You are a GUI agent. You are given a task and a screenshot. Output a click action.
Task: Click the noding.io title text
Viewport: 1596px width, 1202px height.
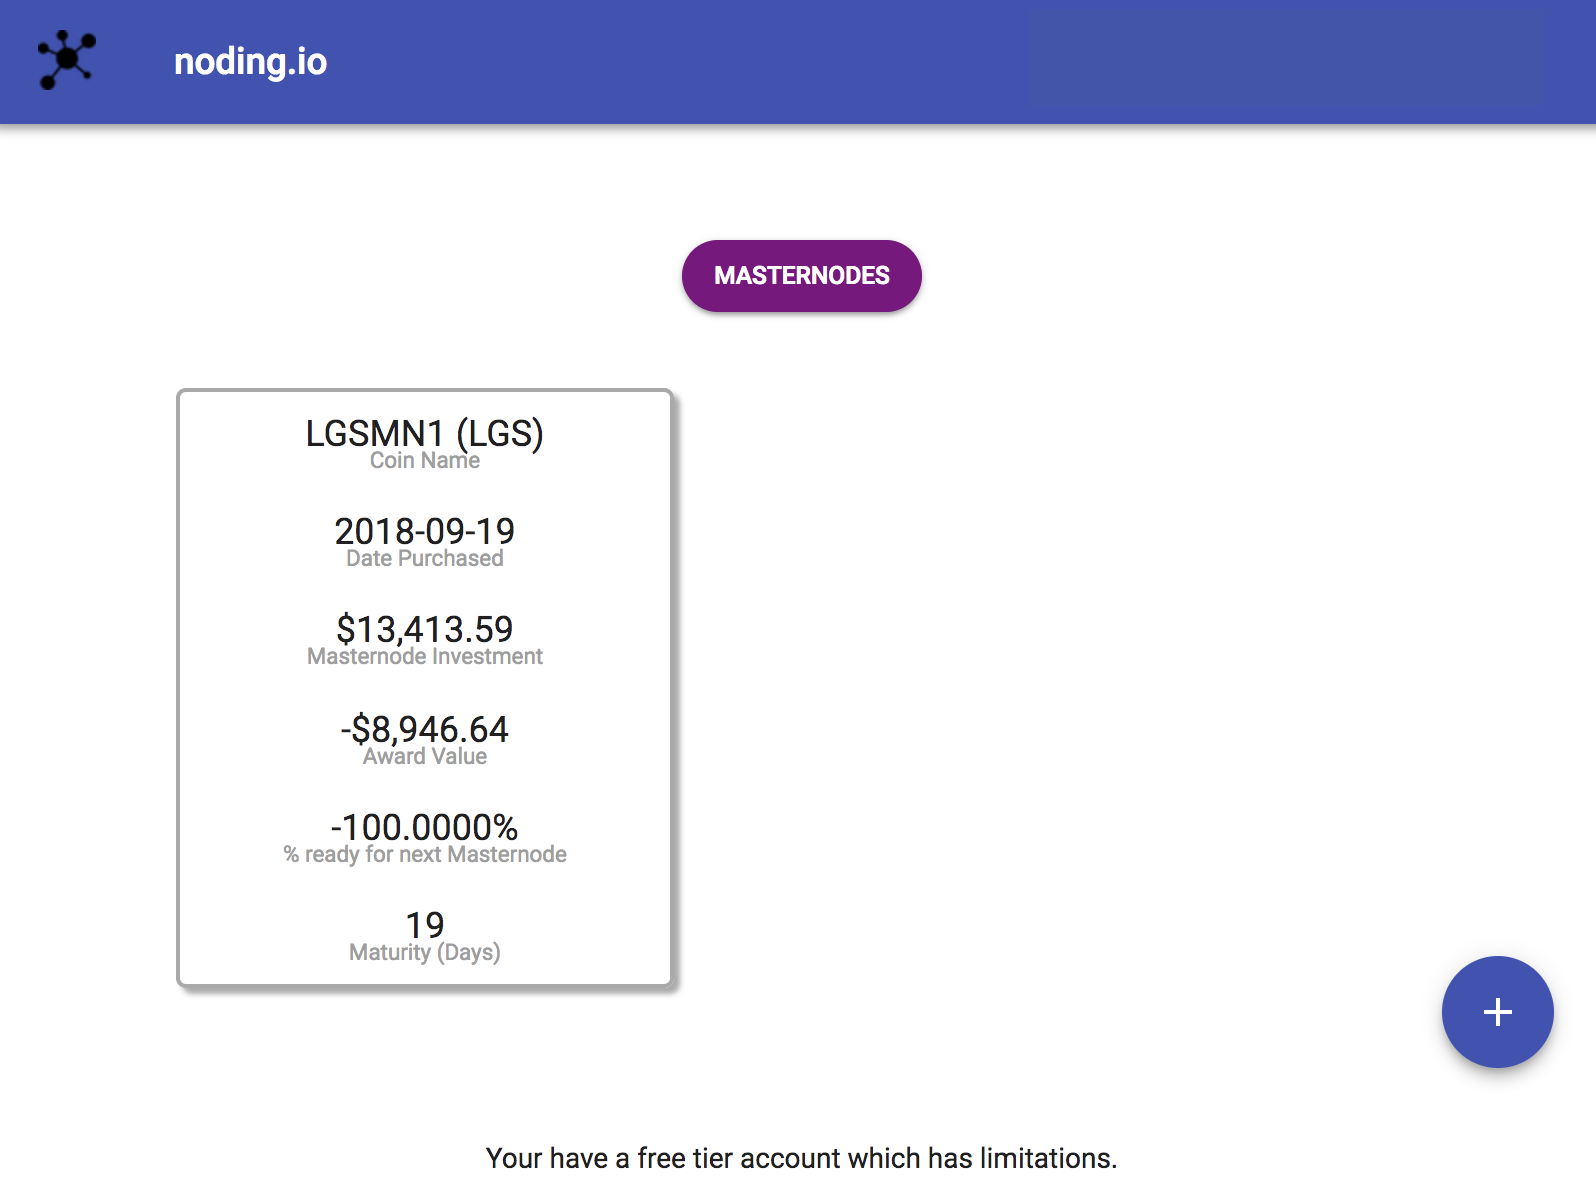click(x=250, y=61)
